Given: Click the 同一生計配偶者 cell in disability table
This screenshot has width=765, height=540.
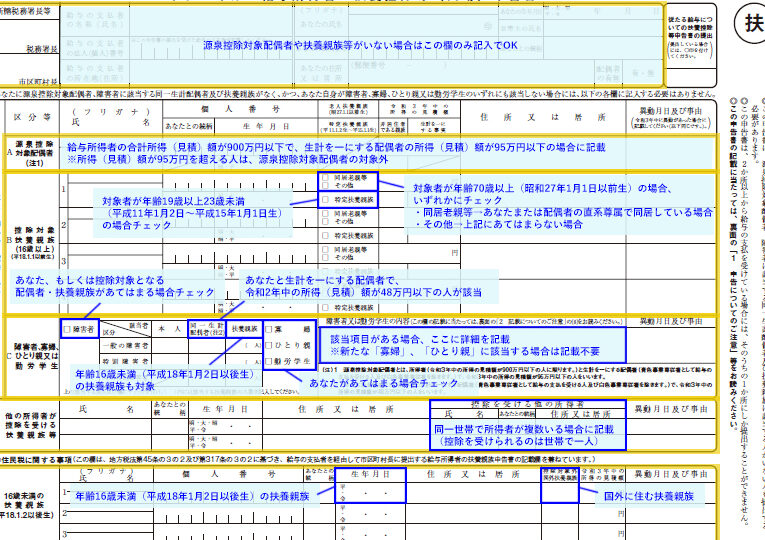Looking at the screenshot, I should tap(206, 328).
